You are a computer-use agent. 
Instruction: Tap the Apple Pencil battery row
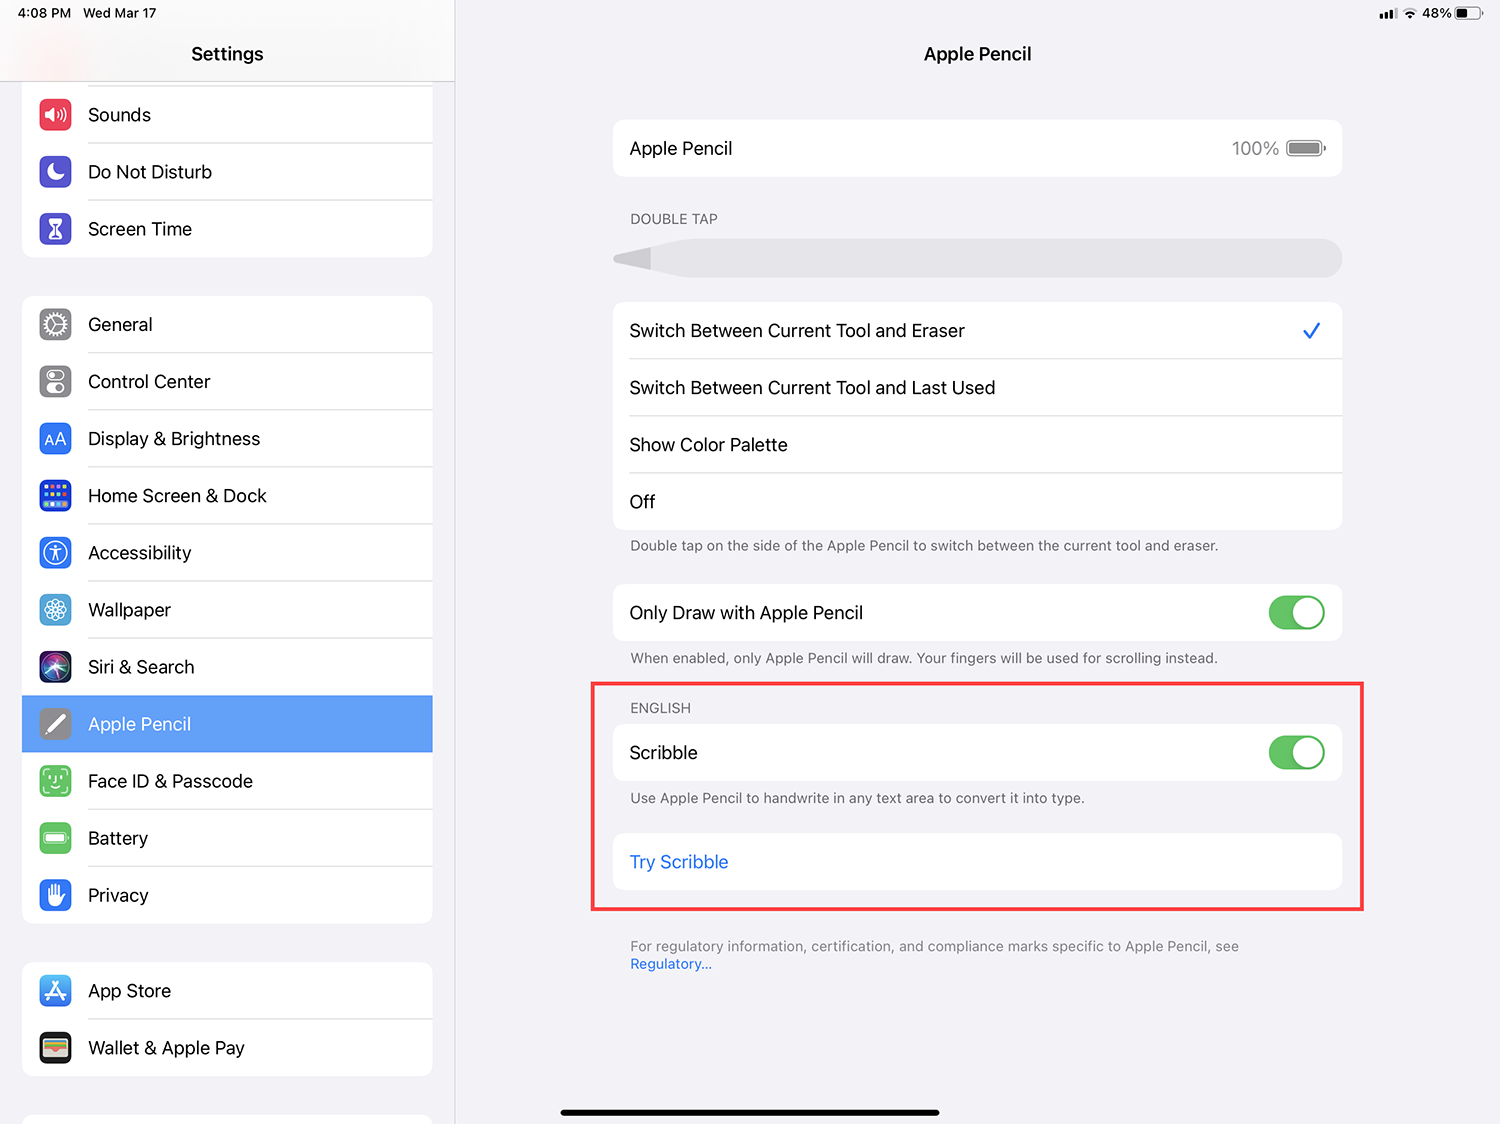point(976,149)
